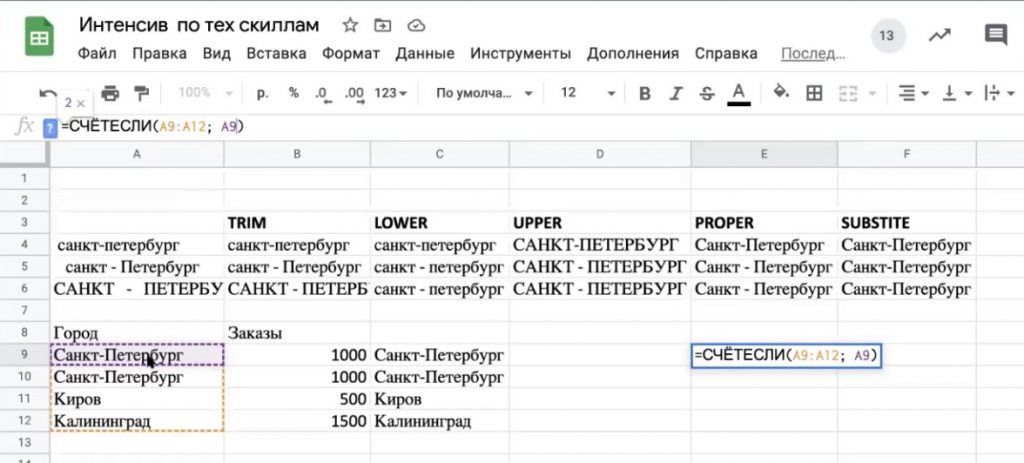Format as percent
Viewport: 1024px width, 463px height.
[294, 93]
